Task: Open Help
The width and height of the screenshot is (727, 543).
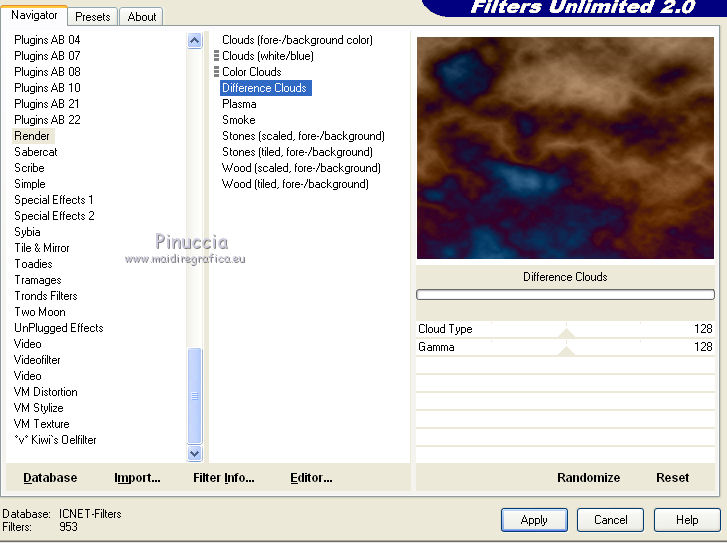Action: pyautogui.click(x=687, y=520)
